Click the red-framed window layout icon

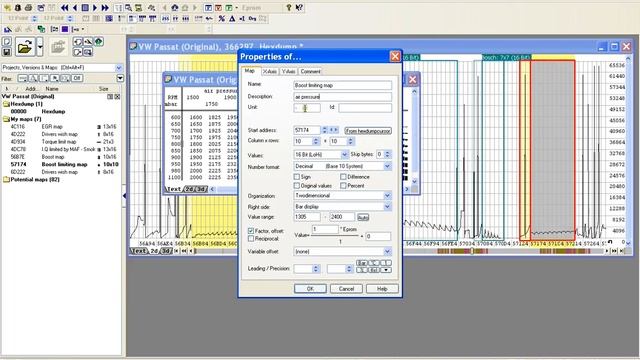click(218, 7)
